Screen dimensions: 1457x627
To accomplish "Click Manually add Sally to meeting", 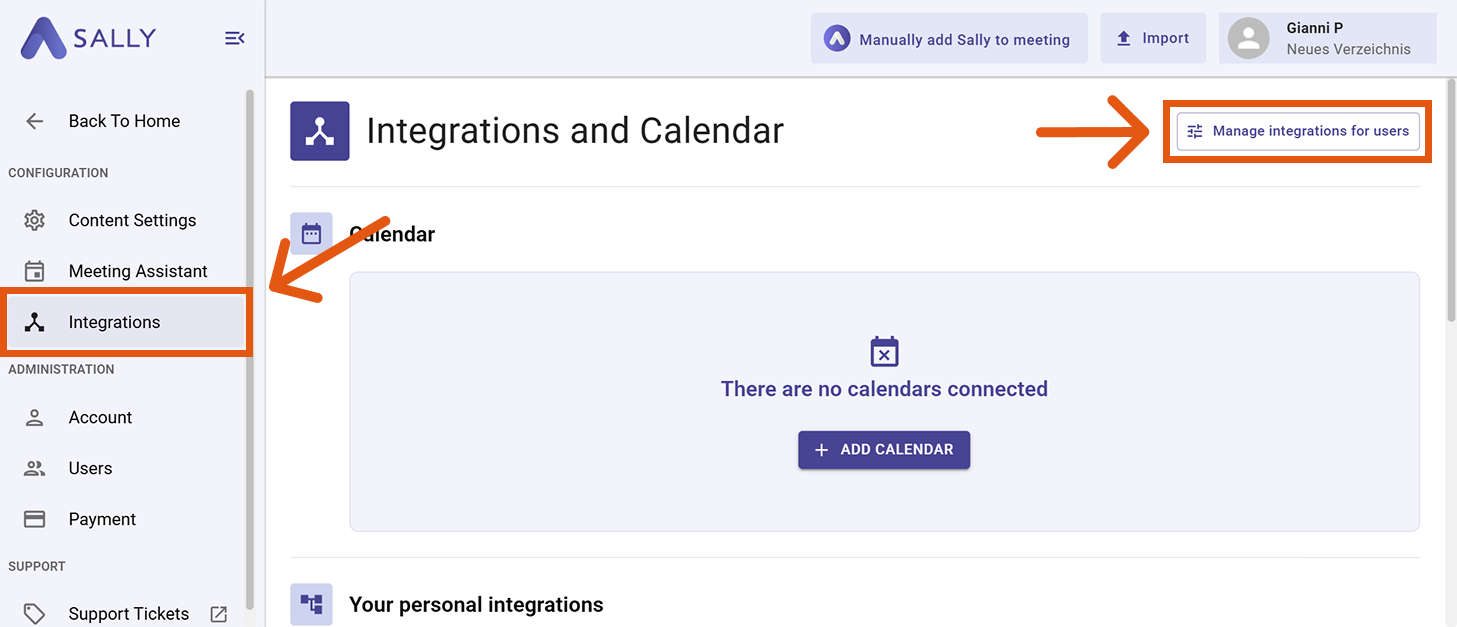I will 948,39.
